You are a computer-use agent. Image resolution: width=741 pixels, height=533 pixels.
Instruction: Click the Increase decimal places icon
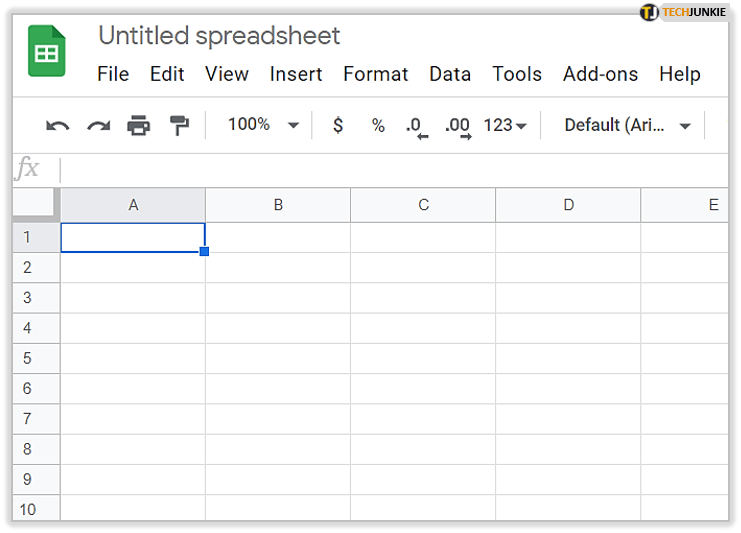tap(457, 126)
